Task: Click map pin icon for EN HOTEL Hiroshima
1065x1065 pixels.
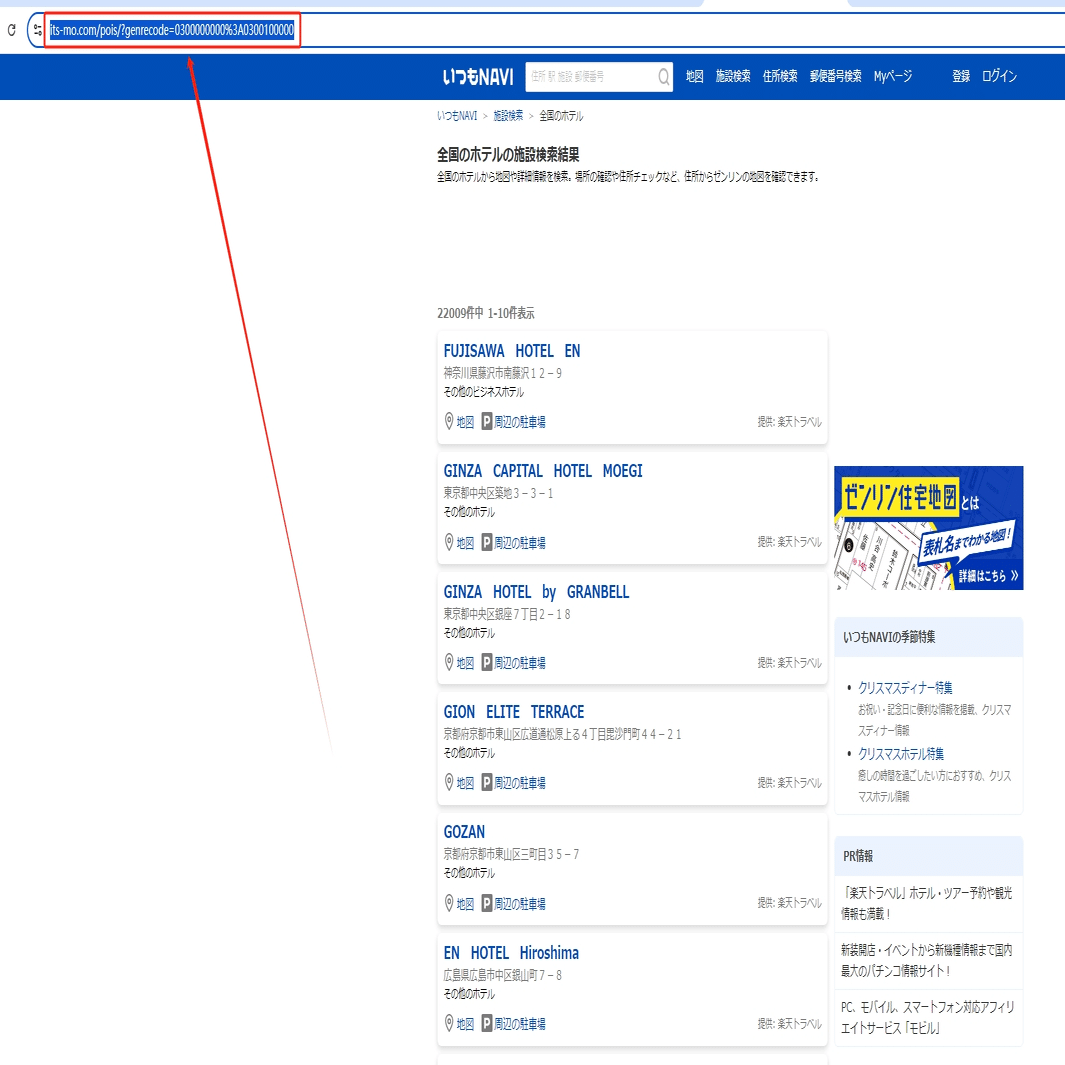Action: pos(449,1024)
